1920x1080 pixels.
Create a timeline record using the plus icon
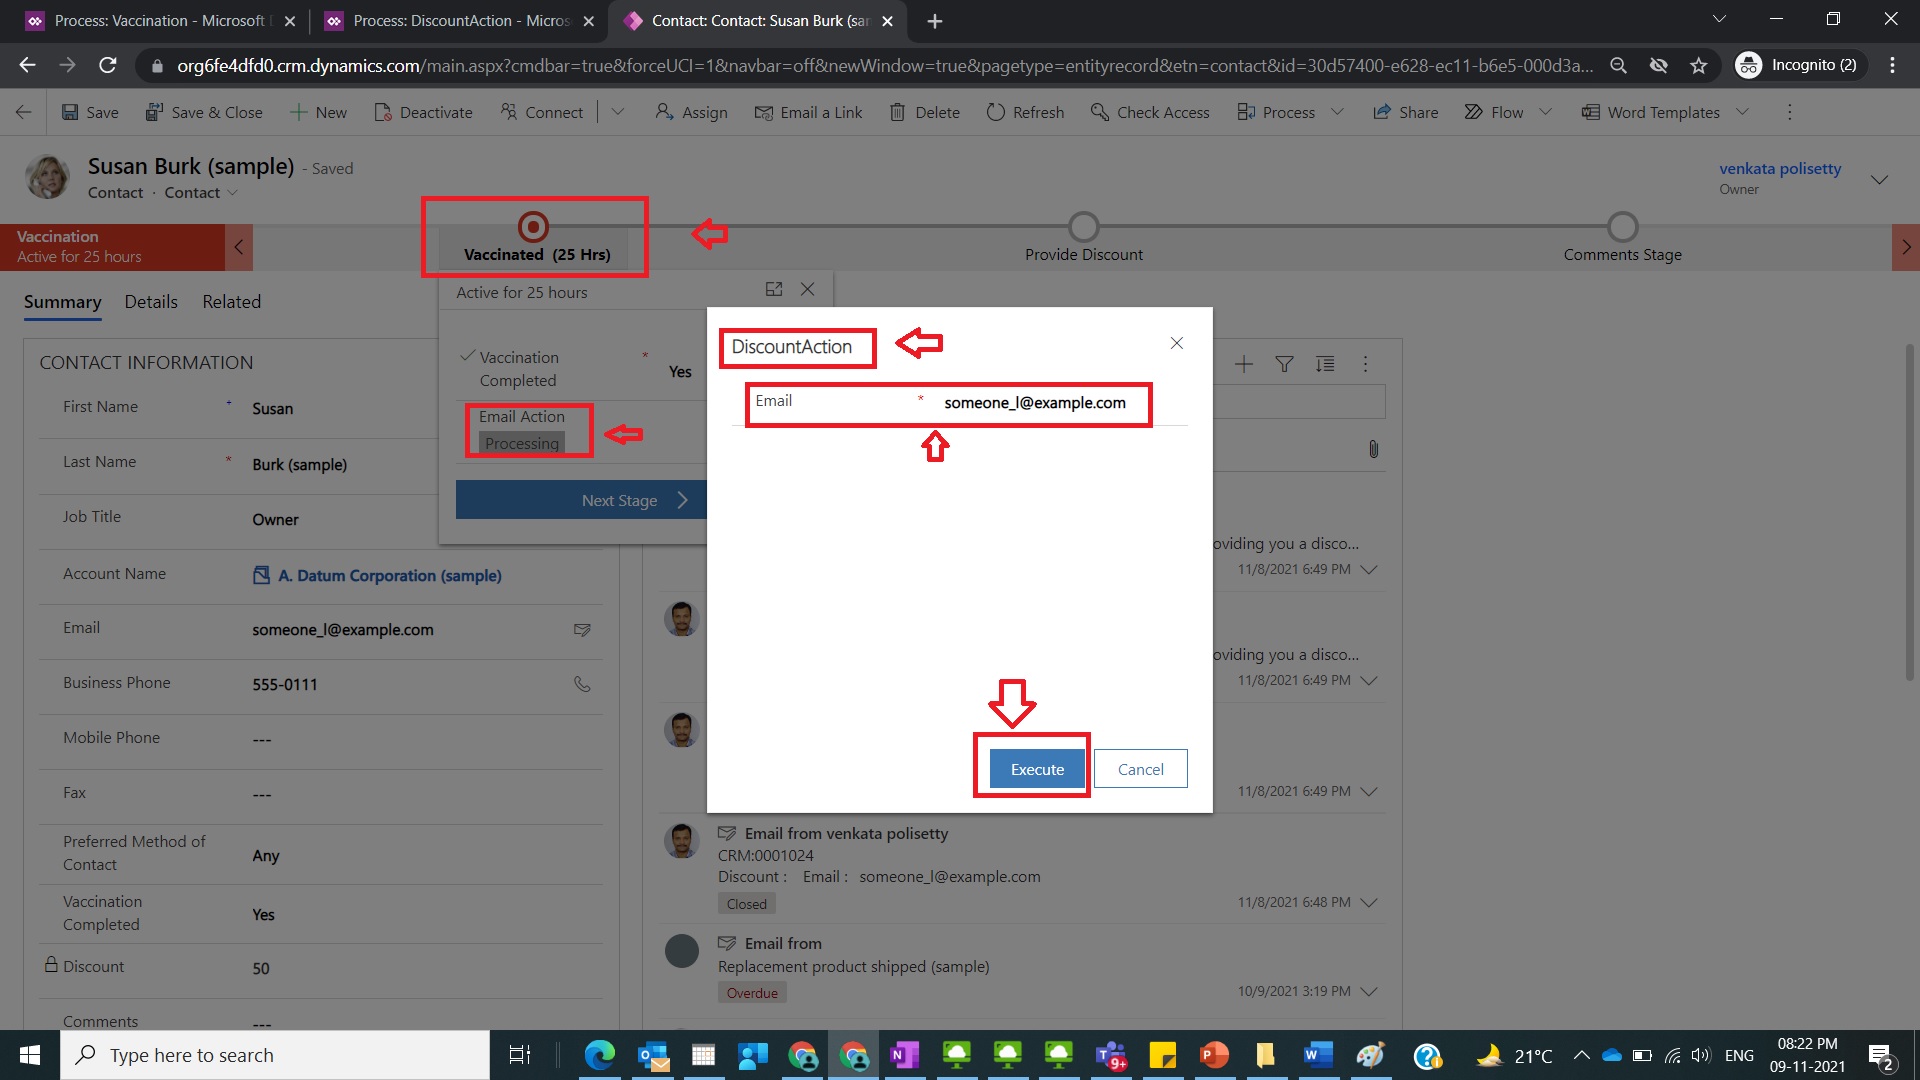[x=1244, y=364]
